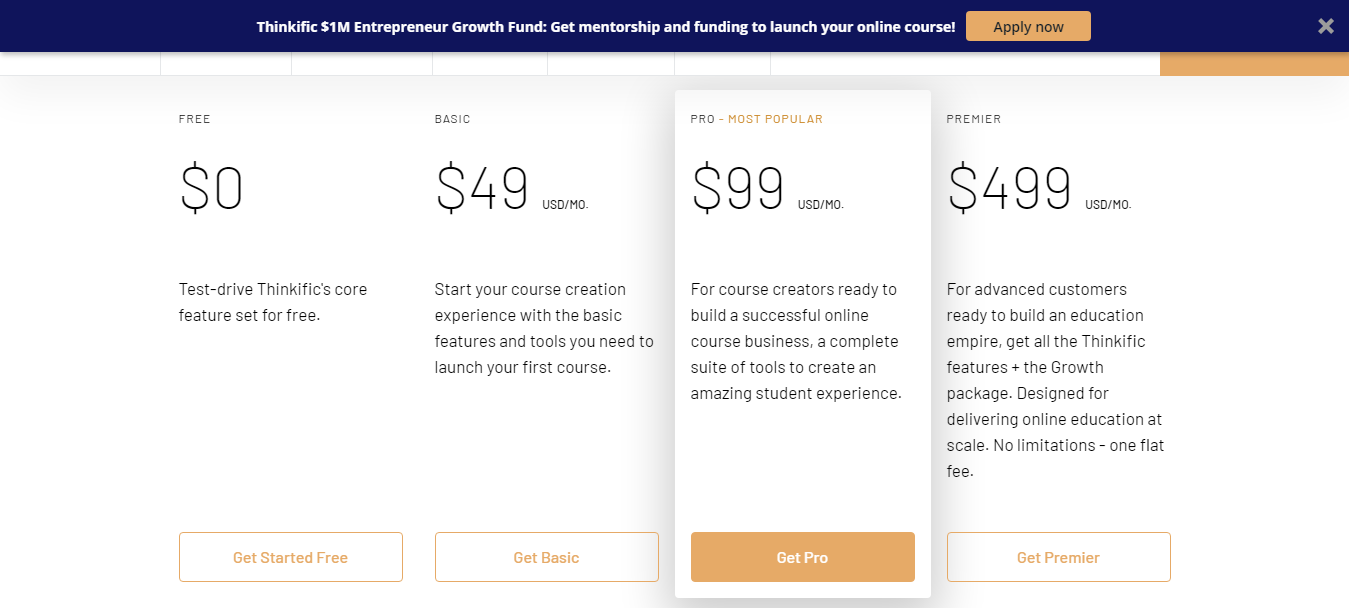Close the Growth Fund announcement banner
This screenshot has width=1349, height=608.
point(1325,26)
